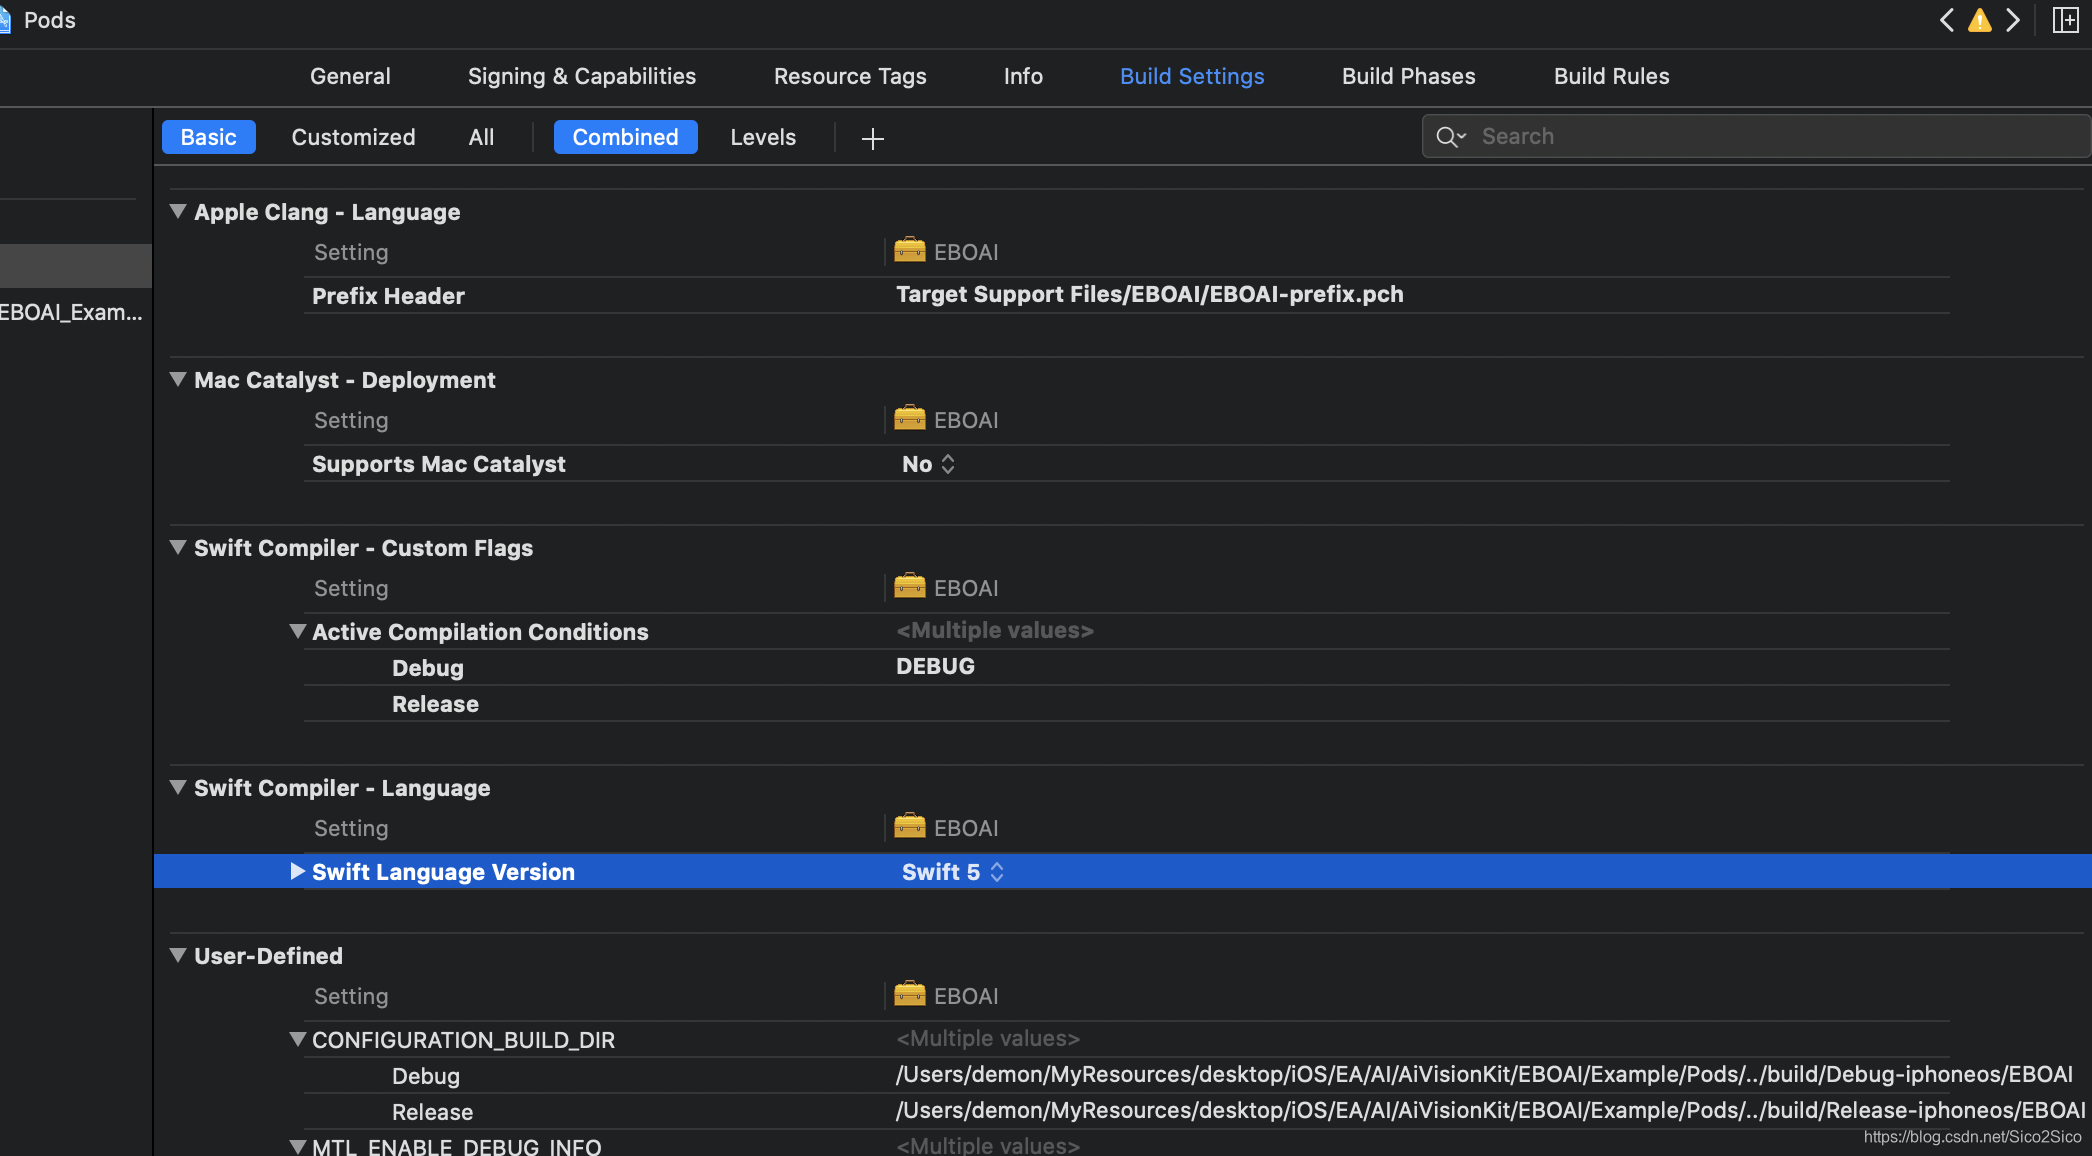Collapse MTL_ENABLE_DEBUG_INFO row
Image resolution: width=2092 pixels, height=1156 pixels.
[297, 1146]
